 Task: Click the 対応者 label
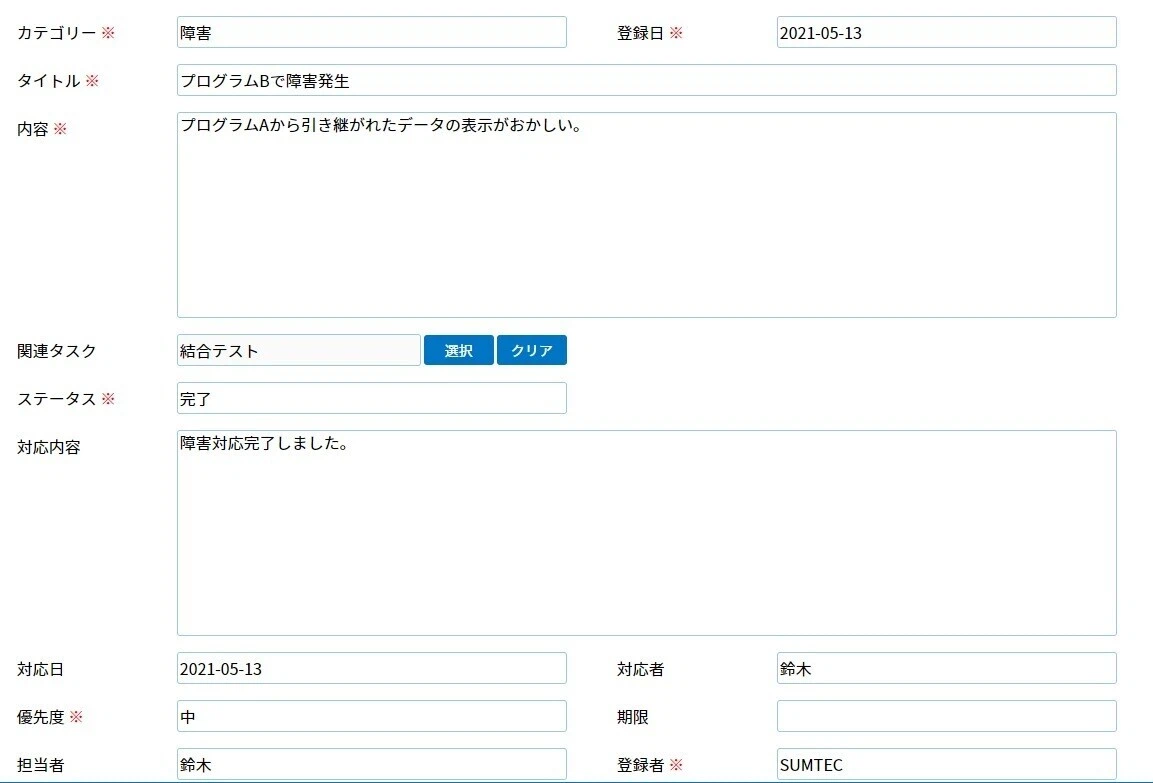click(x=640, y=669)
